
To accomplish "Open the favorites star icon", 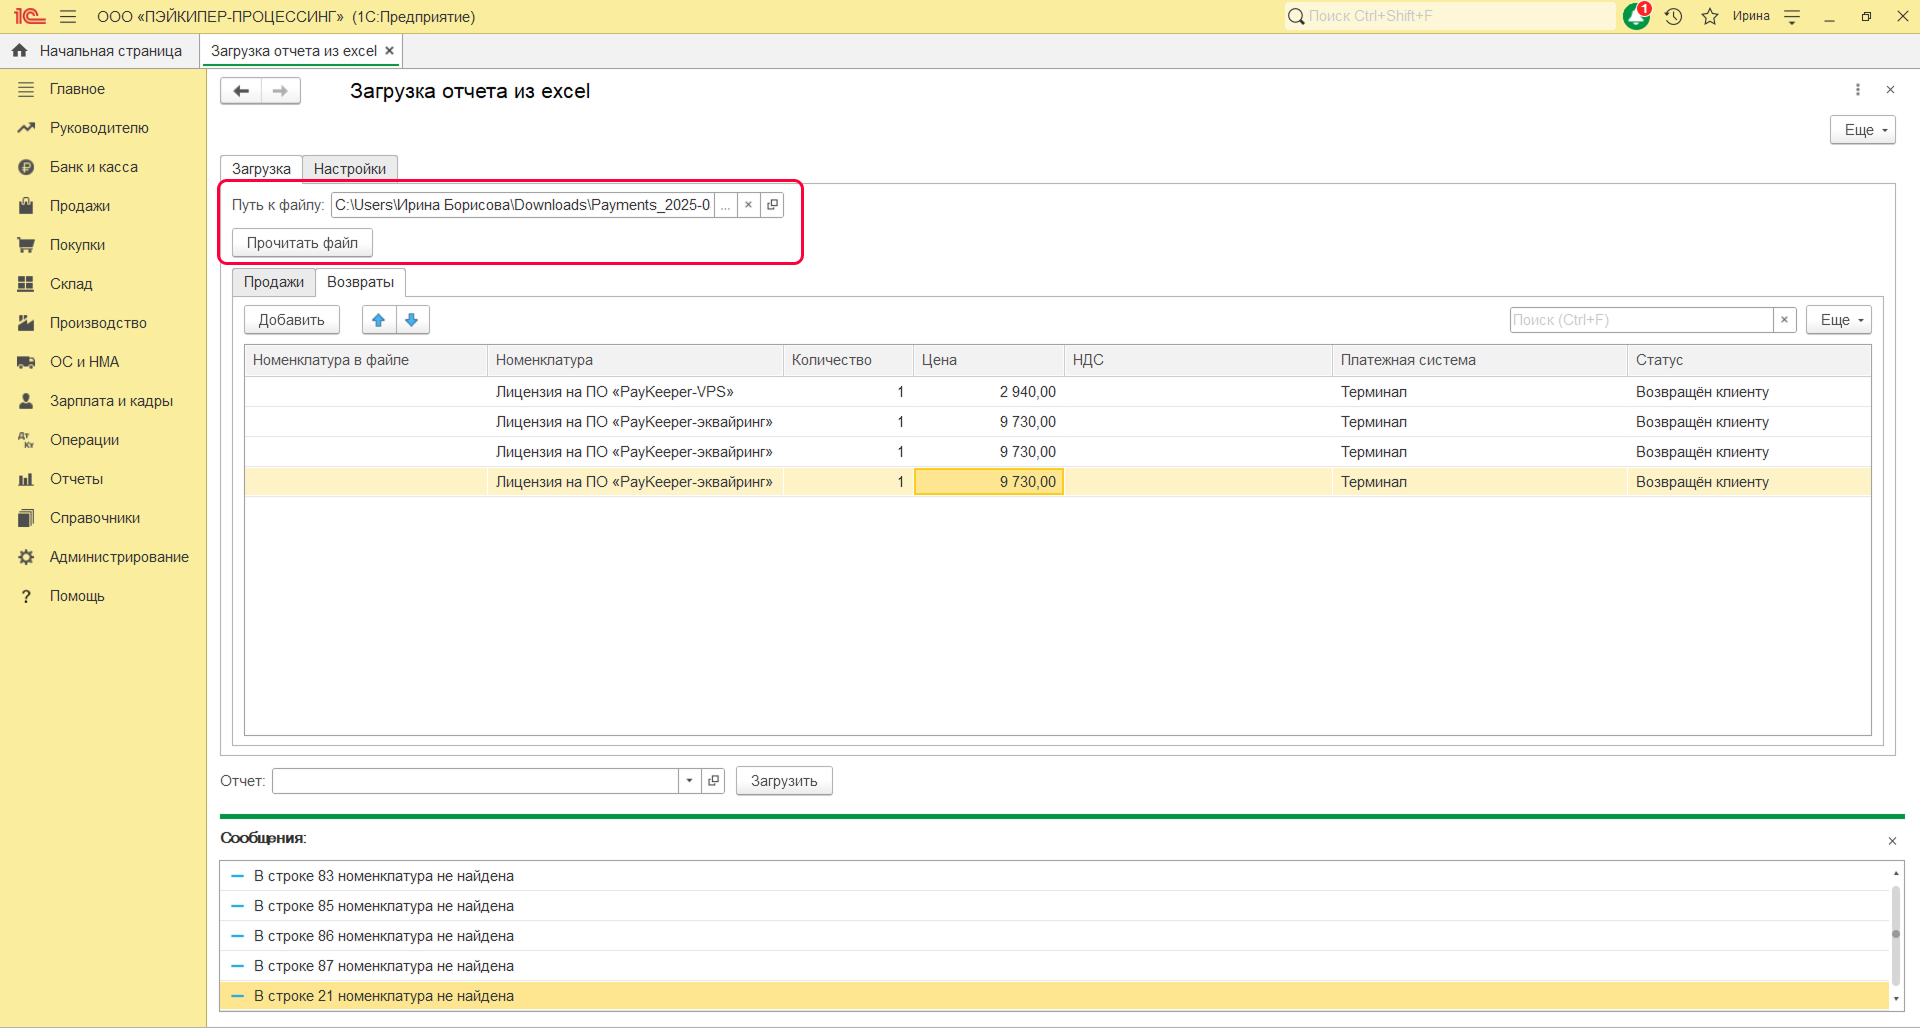I will point(1710,16).
